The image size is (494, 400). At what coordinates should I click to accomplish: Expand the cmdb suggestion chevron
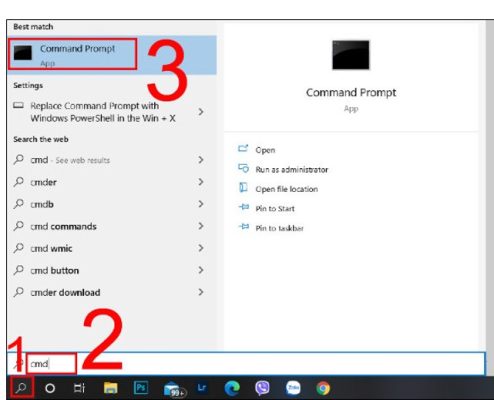click(201, 204)
